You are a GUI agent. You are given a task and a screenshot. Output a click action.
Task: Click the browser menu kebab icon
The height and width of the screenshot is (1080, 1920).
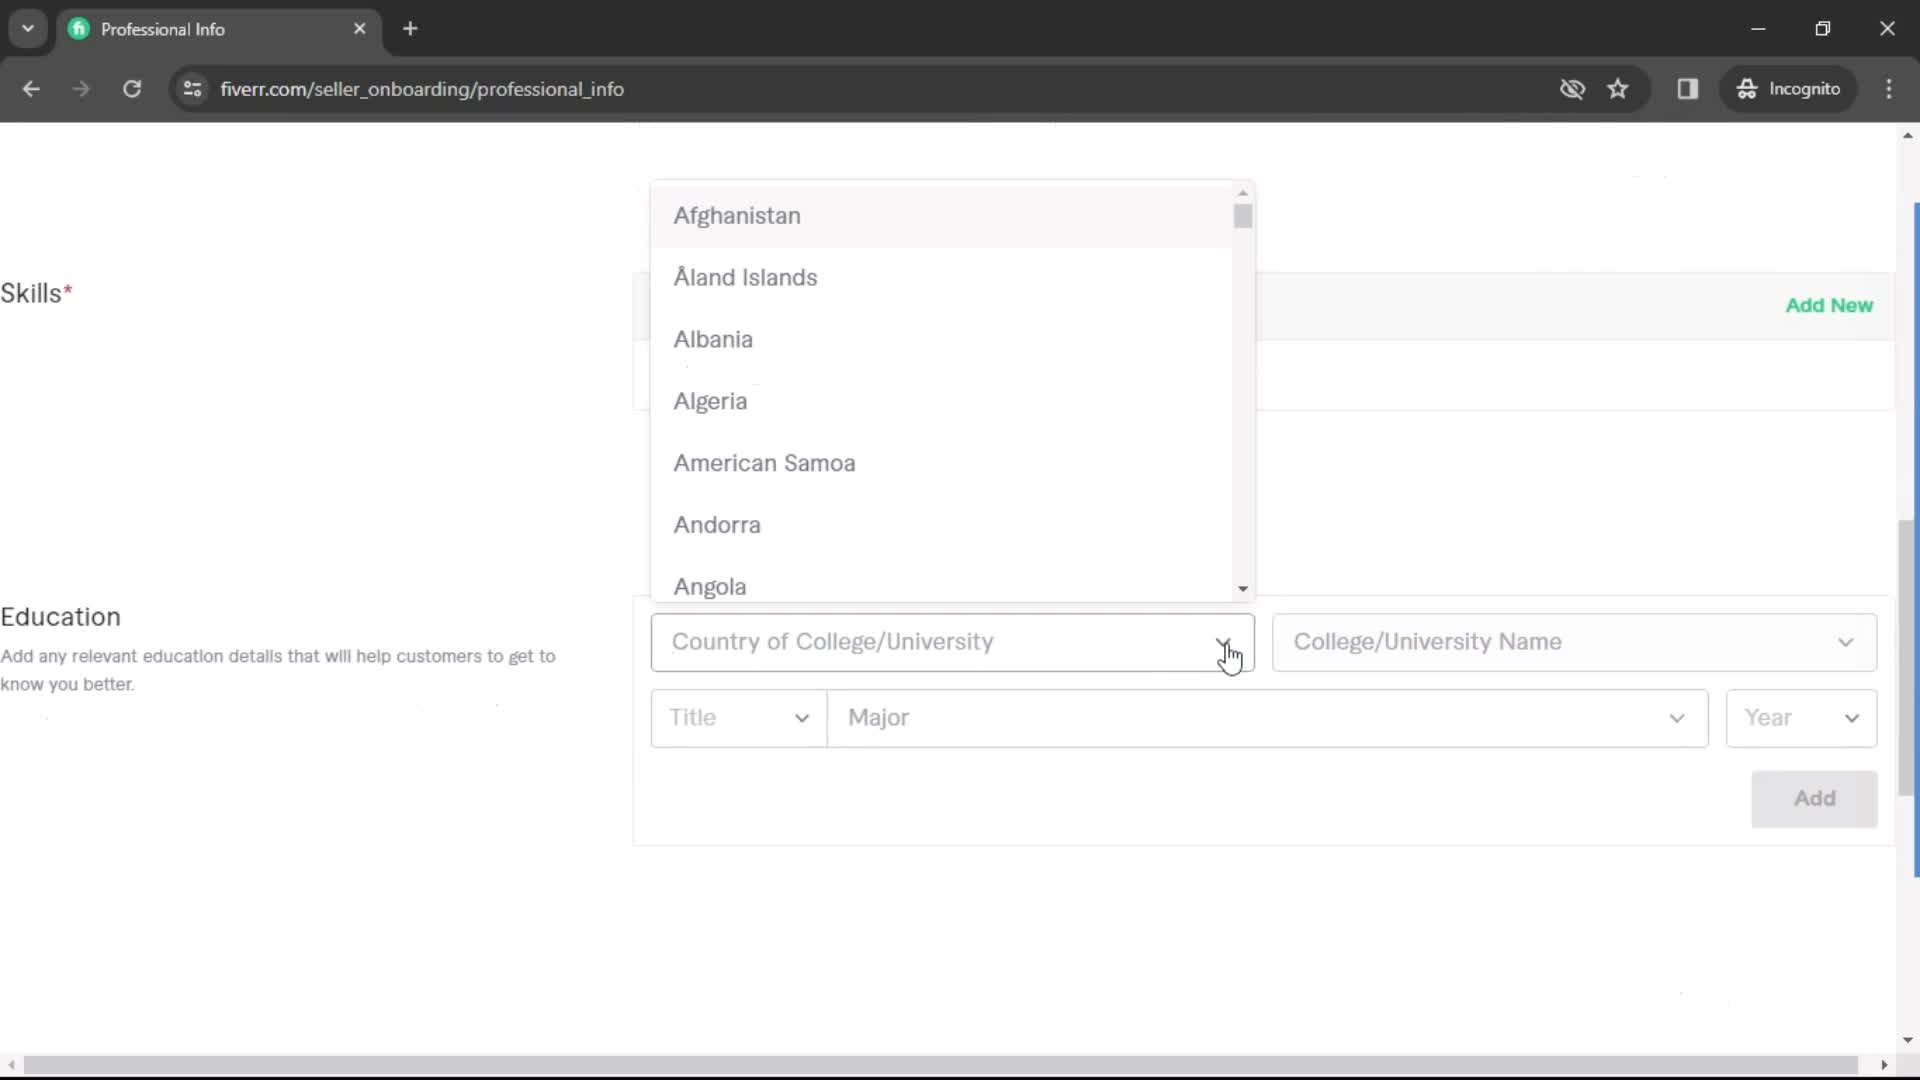click(1891, 88)
